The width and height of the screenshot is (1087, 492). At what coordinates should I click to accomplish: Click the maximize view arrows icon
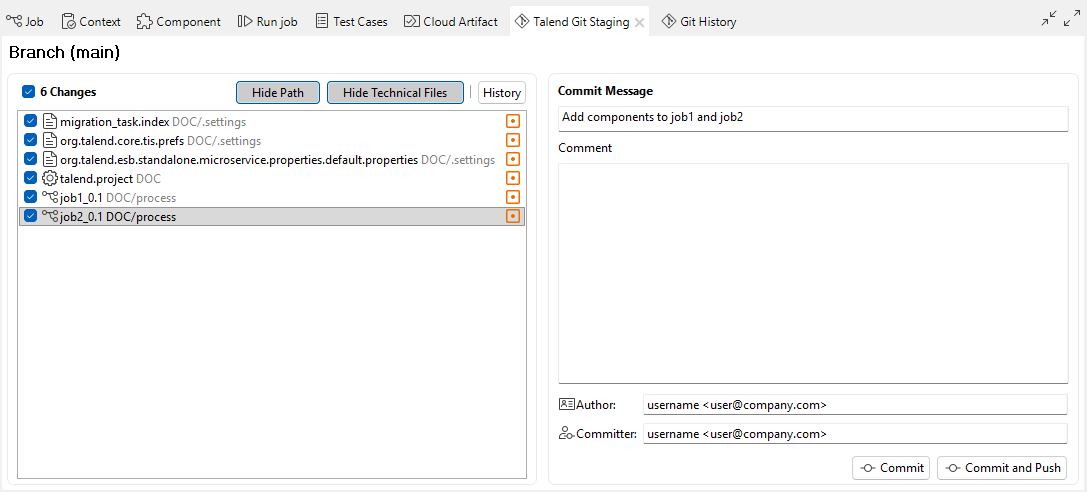(x=1072, y=19)
